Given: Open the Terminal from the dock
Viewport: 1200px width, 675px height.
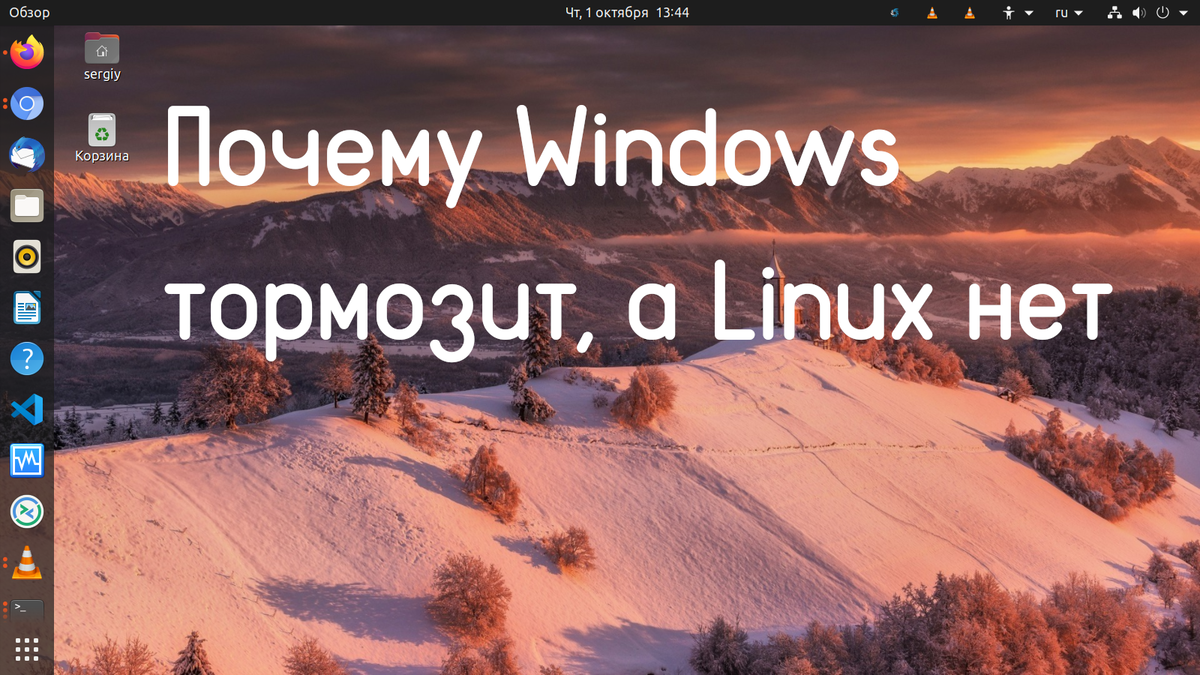Looking at the screenshot, I should [27, 608].
